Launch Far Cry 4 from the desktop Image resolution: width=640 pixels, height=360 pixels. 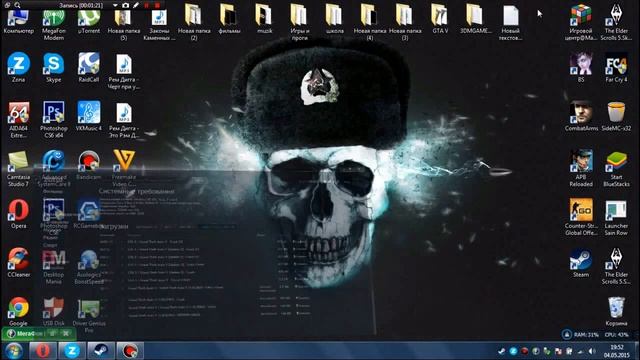(x=616, y=68)
